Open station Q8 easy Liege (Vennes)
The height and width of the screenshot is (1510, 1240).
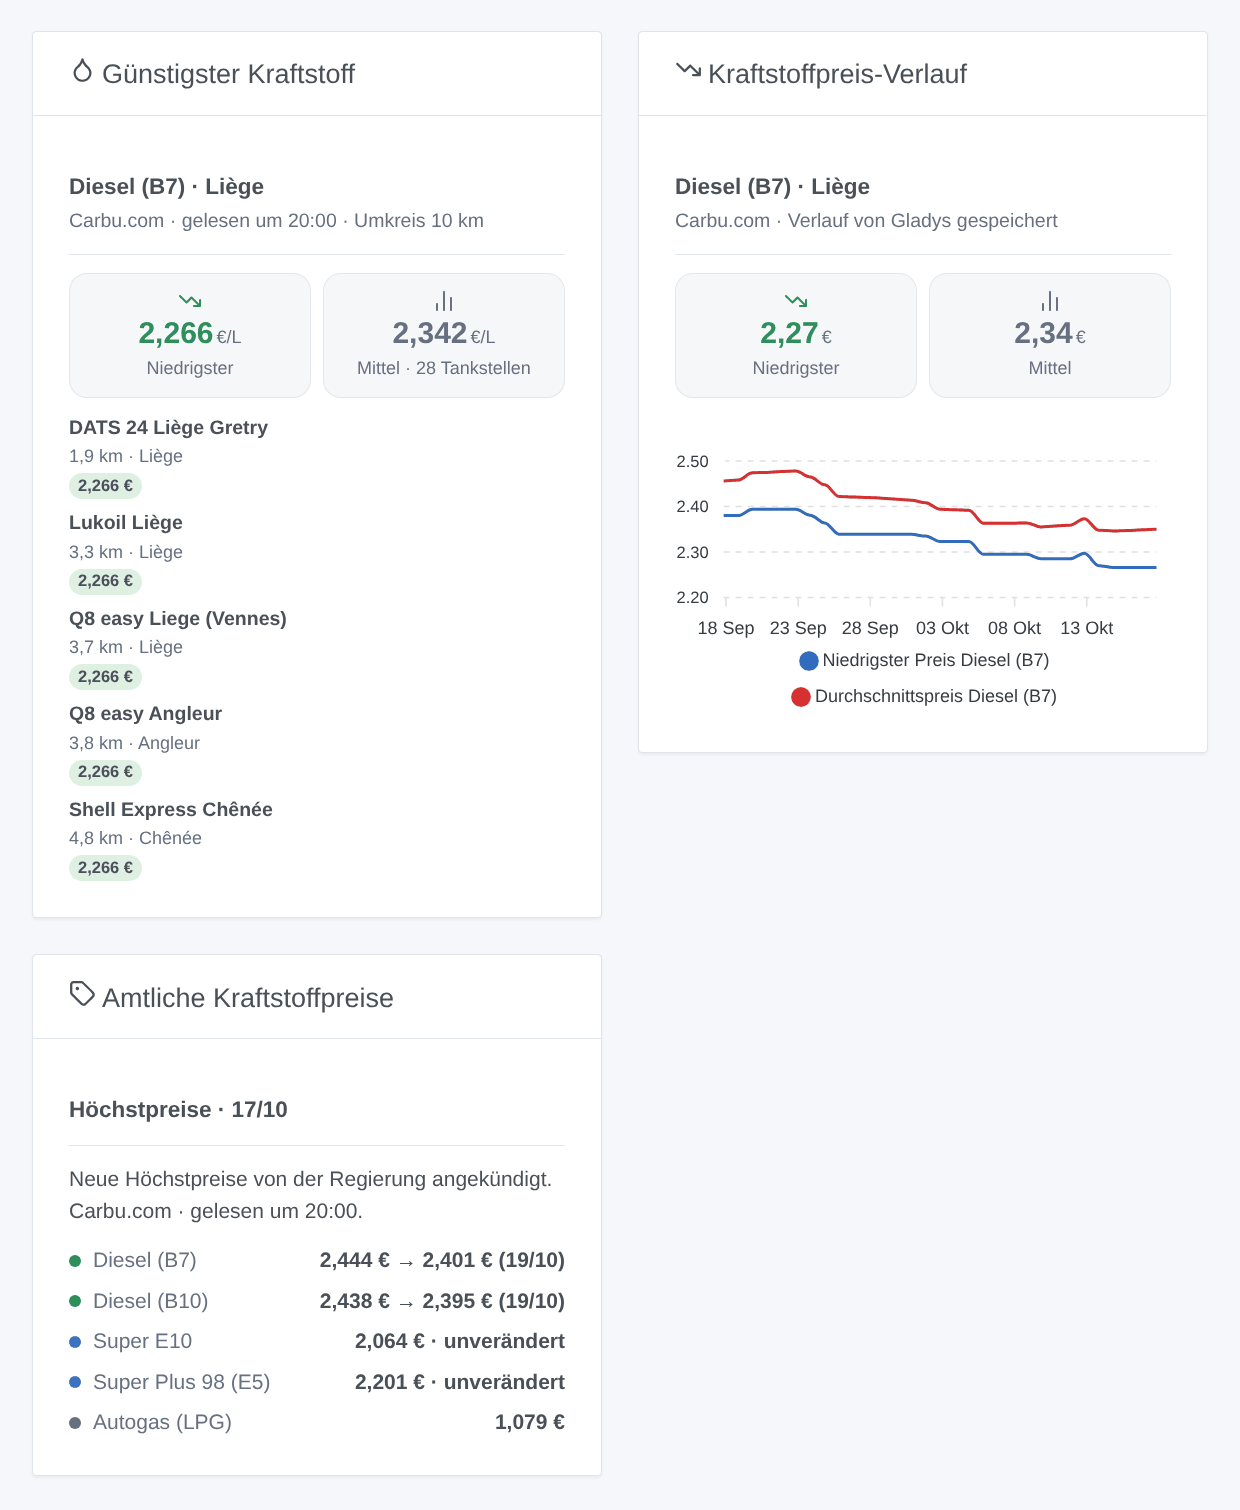click(x=178, y=618)
